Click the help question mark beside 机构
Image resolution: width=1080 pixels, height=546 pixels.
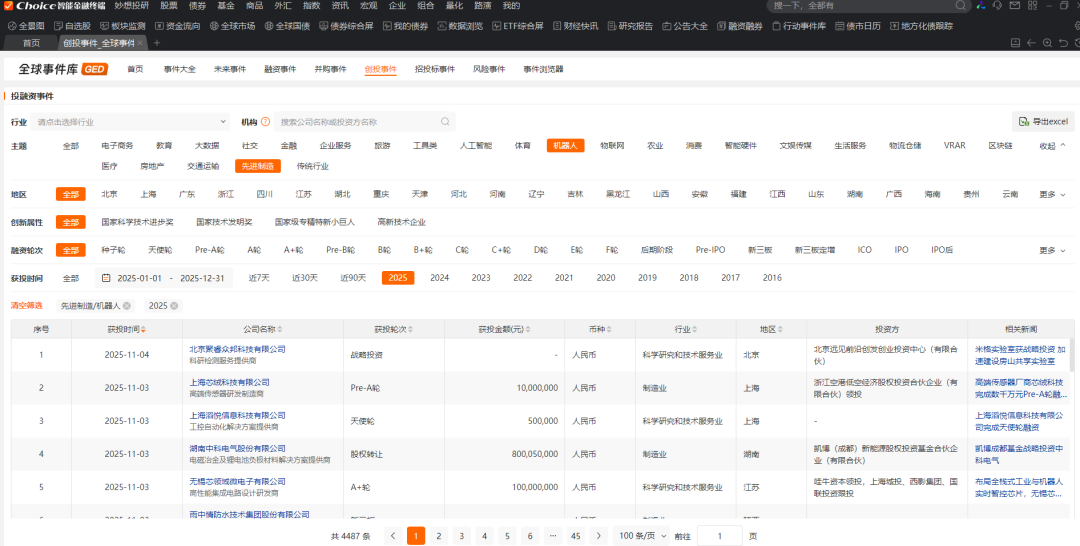265,122
